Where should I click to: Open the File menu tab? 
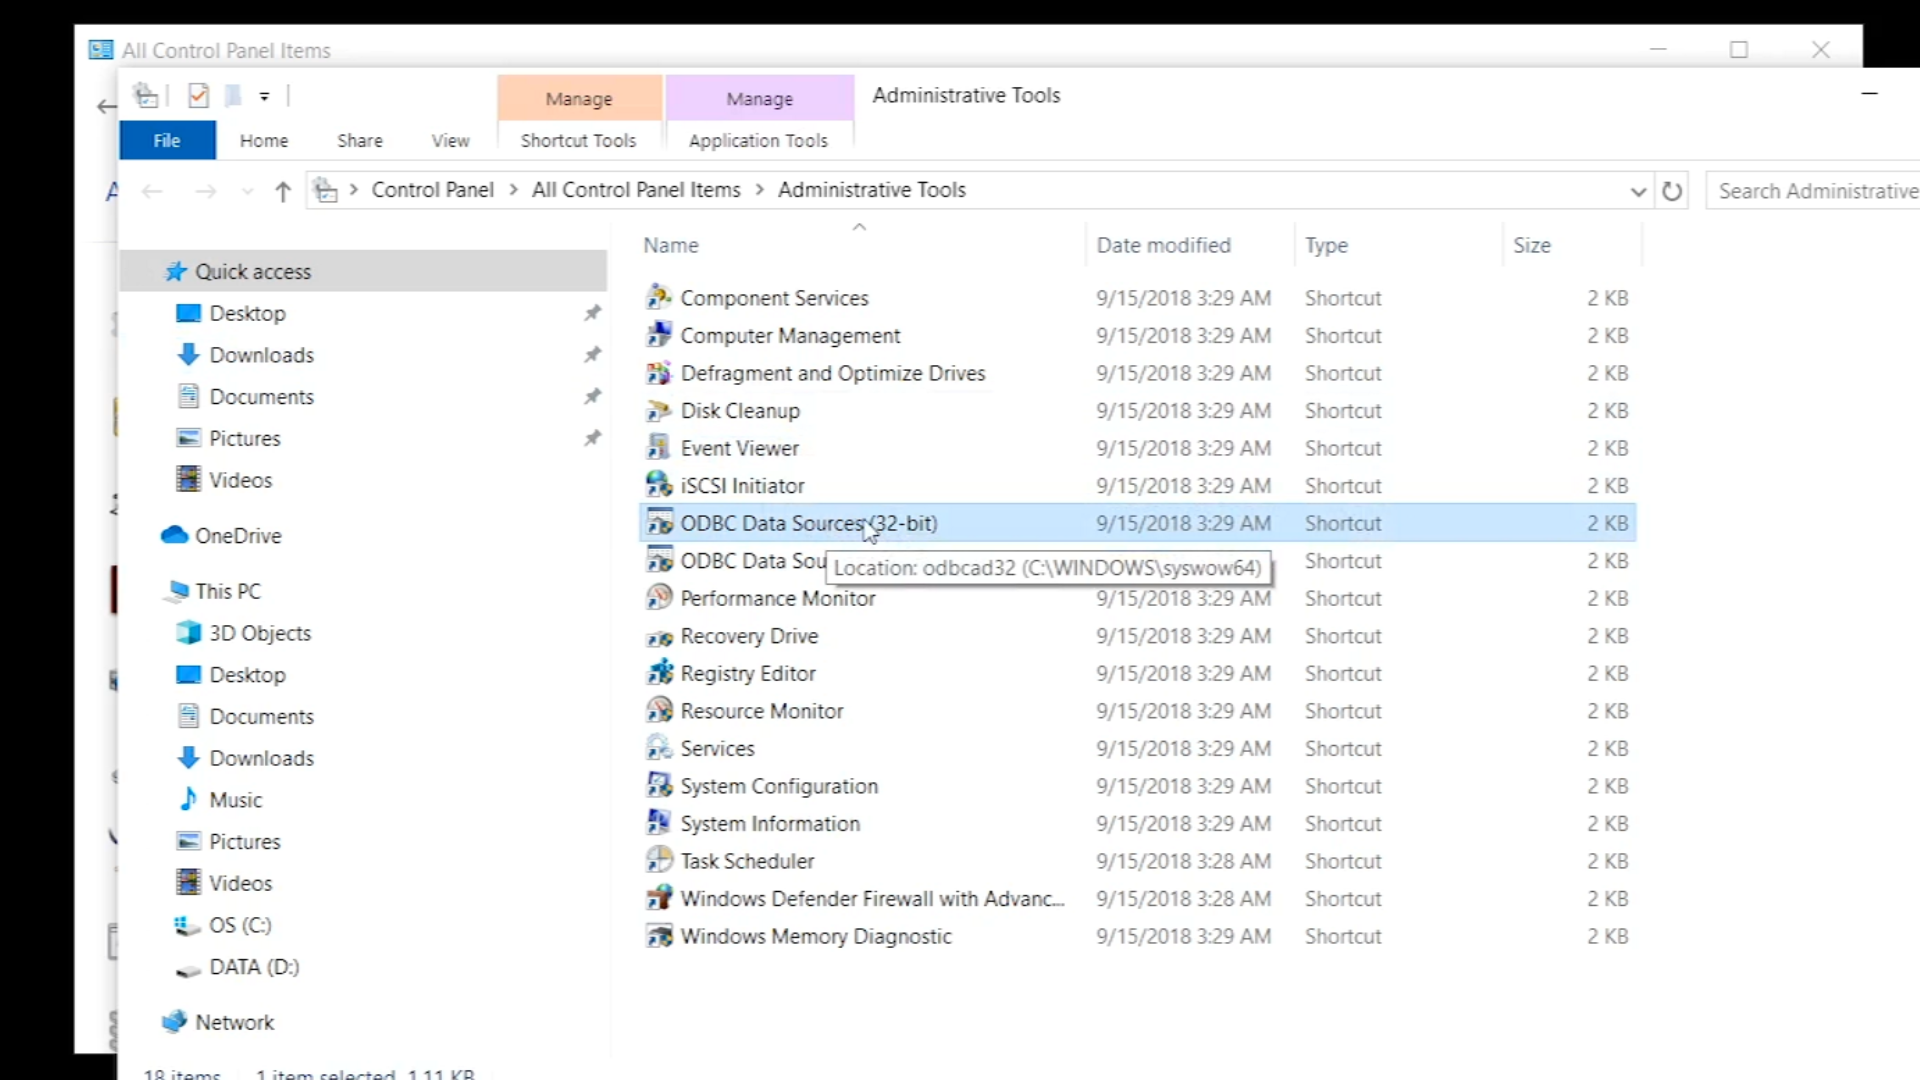point(166,141)
